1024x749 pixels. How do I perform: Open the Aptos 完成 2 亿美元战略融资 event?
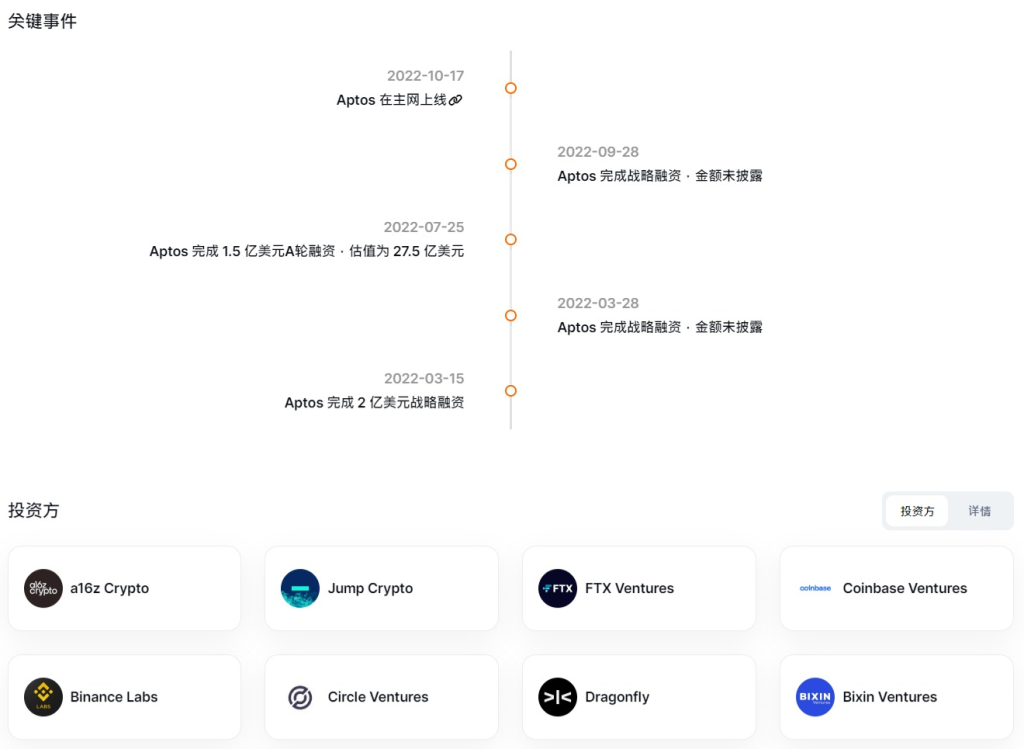[374, 403]
